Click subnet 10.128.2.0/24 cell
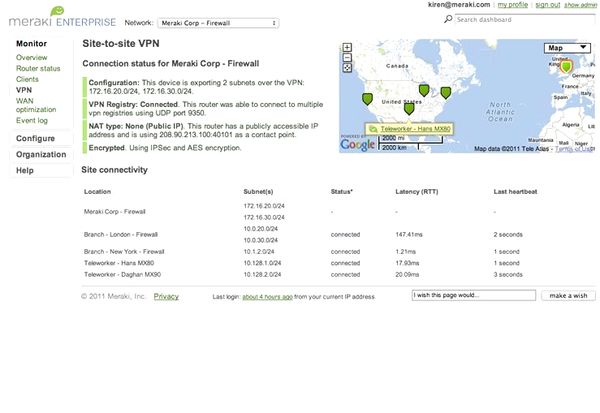The width and height of the screenshot is (600, 413). 262,274
